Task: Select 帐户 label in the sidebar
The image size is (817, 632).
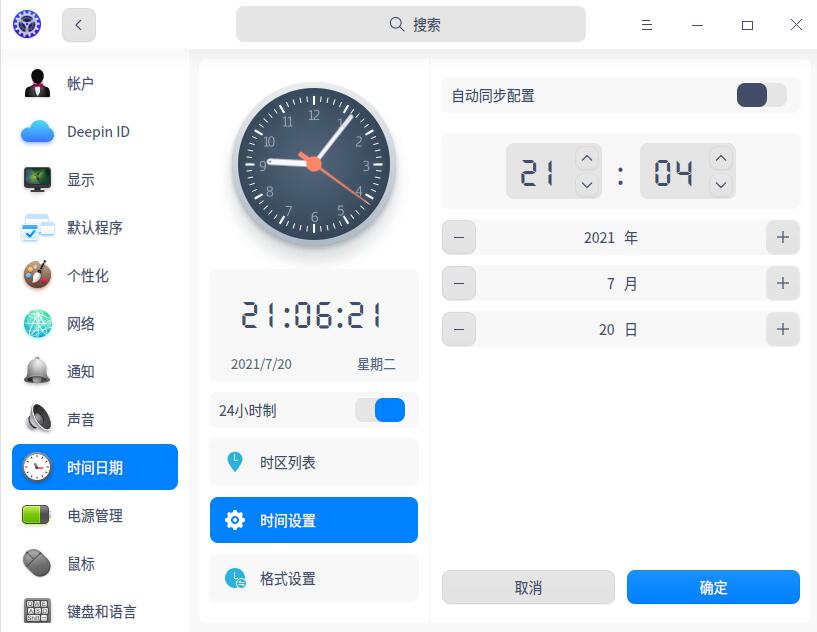Action: click(80, 83)
